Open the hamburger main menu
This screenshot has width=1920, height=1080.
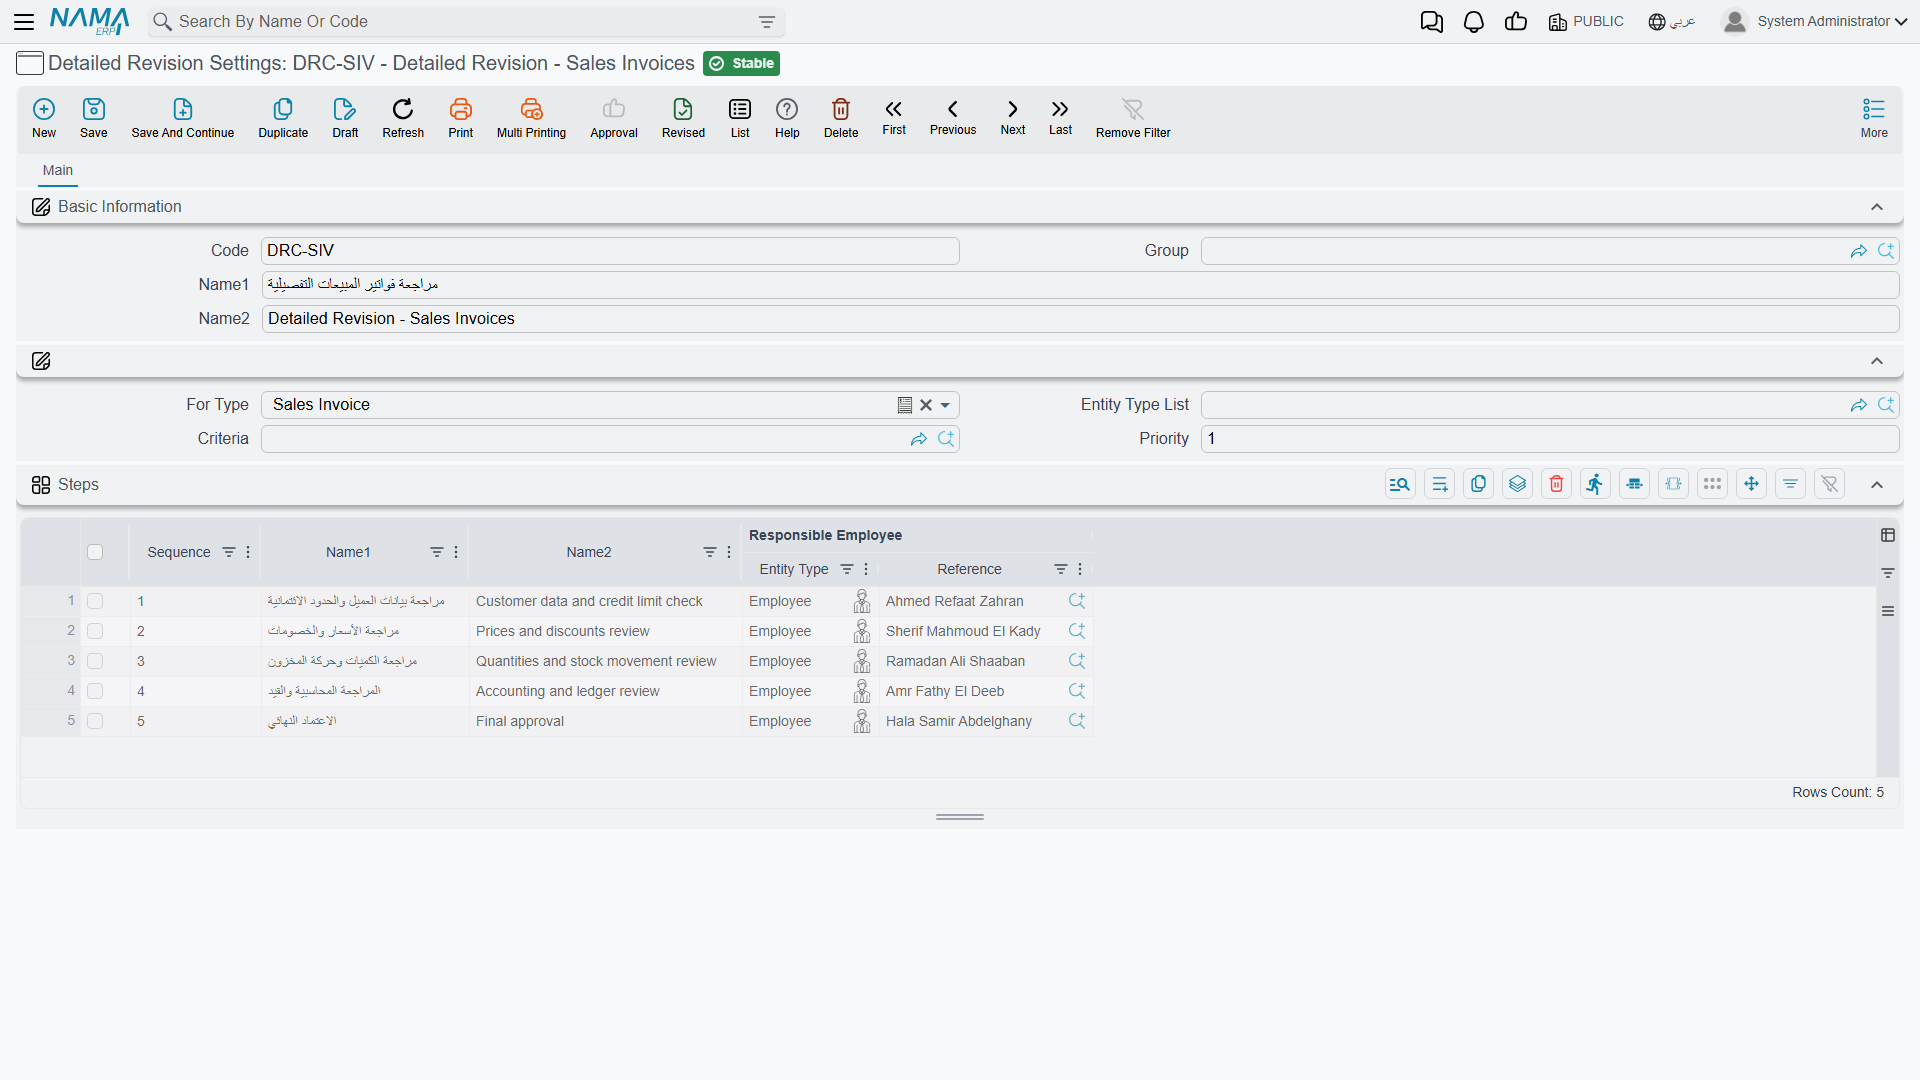[25, 22]
